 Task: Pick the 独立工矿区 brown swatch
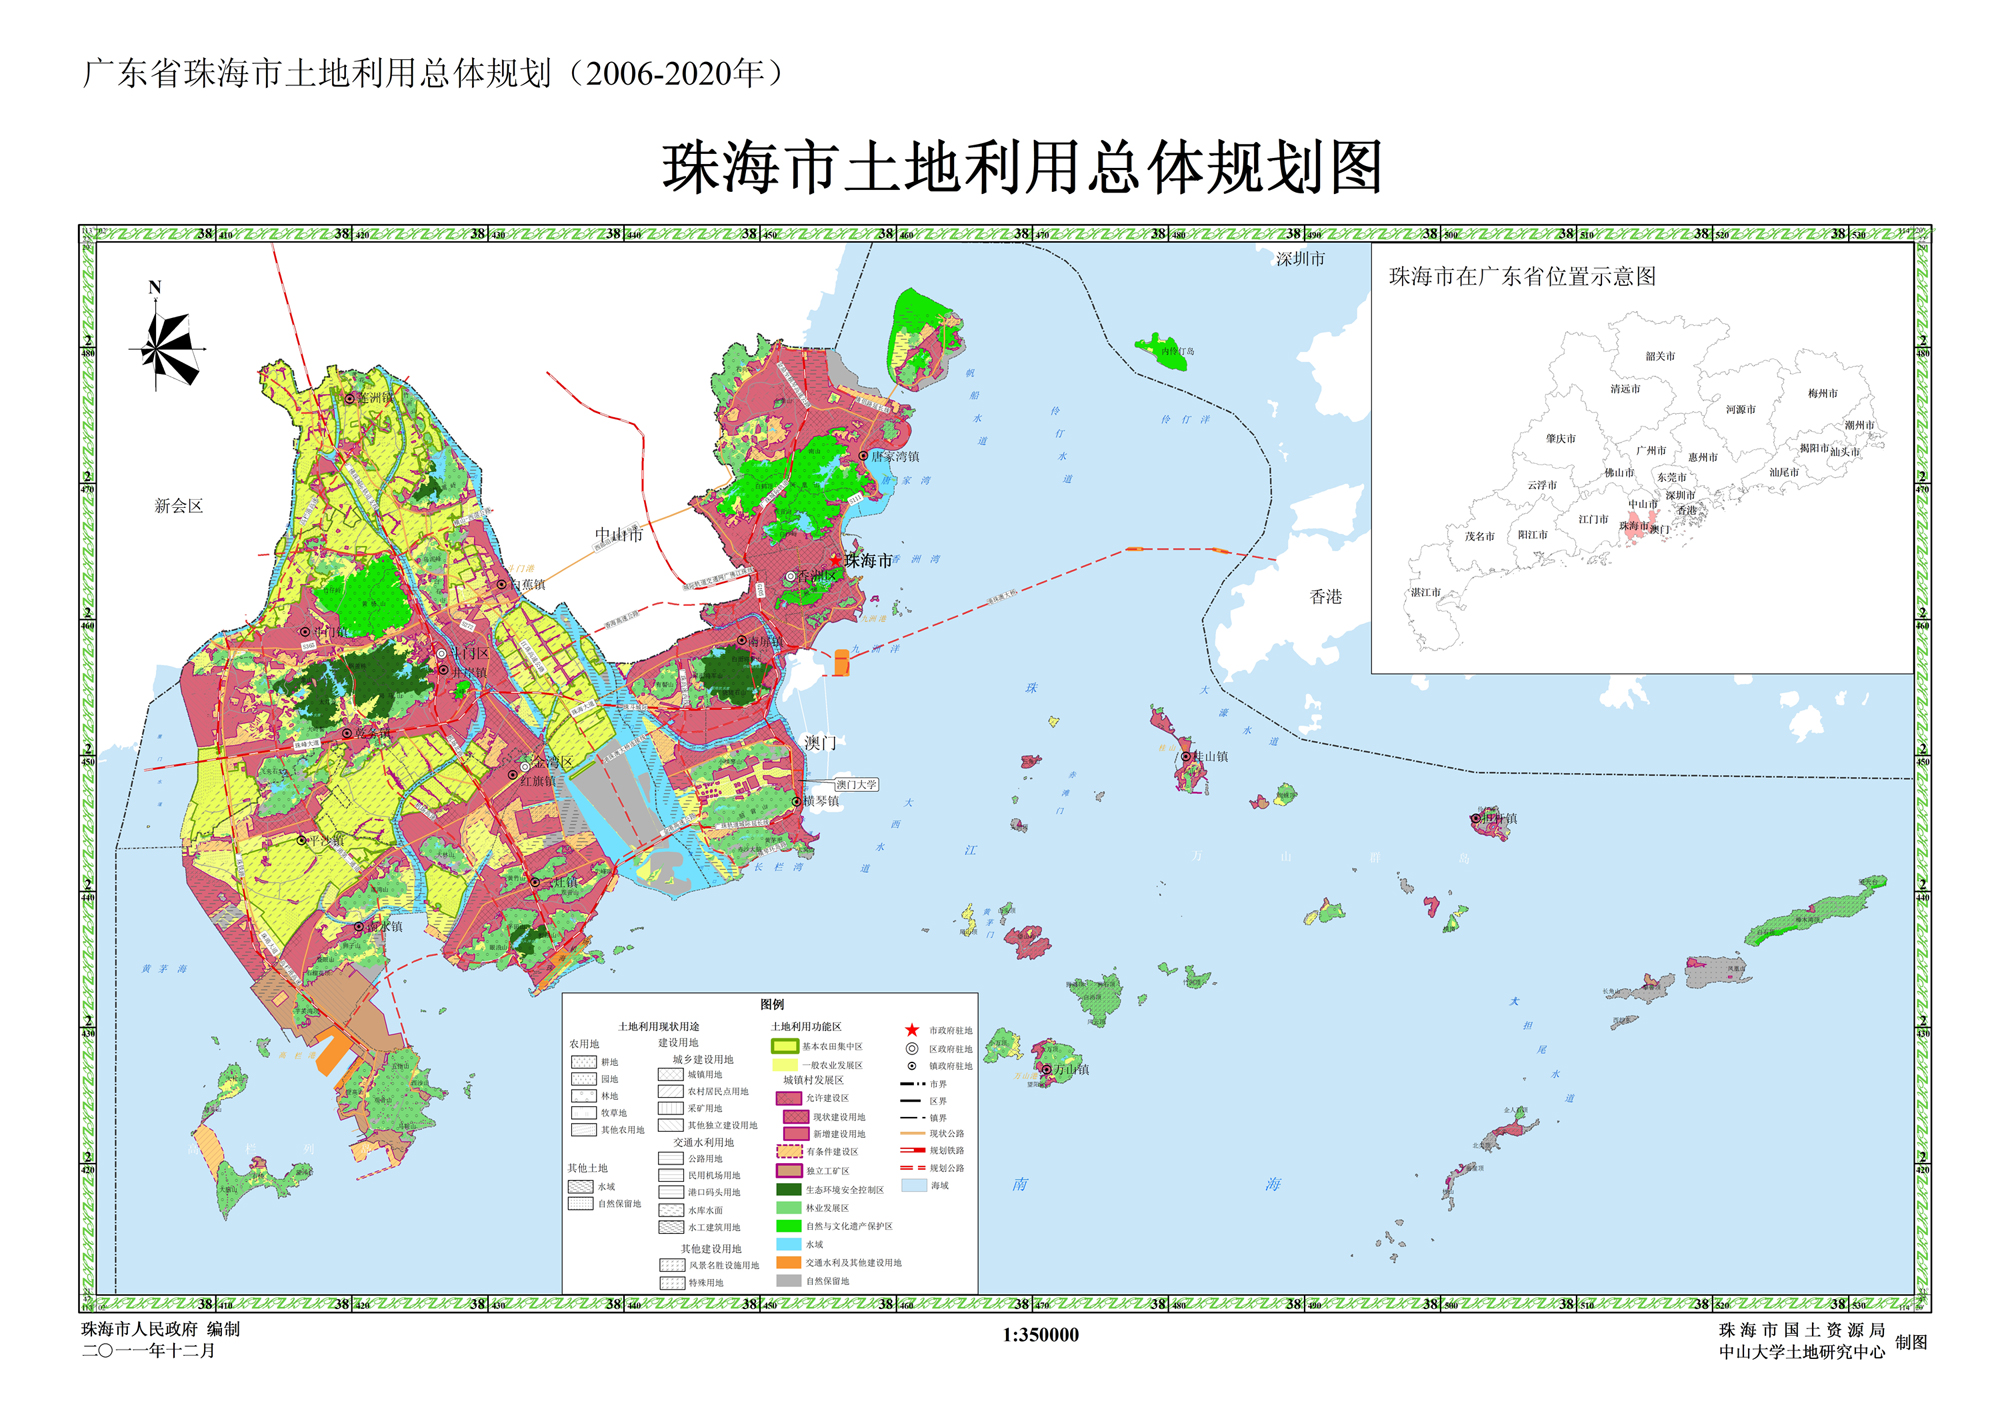coord(789,1171)
